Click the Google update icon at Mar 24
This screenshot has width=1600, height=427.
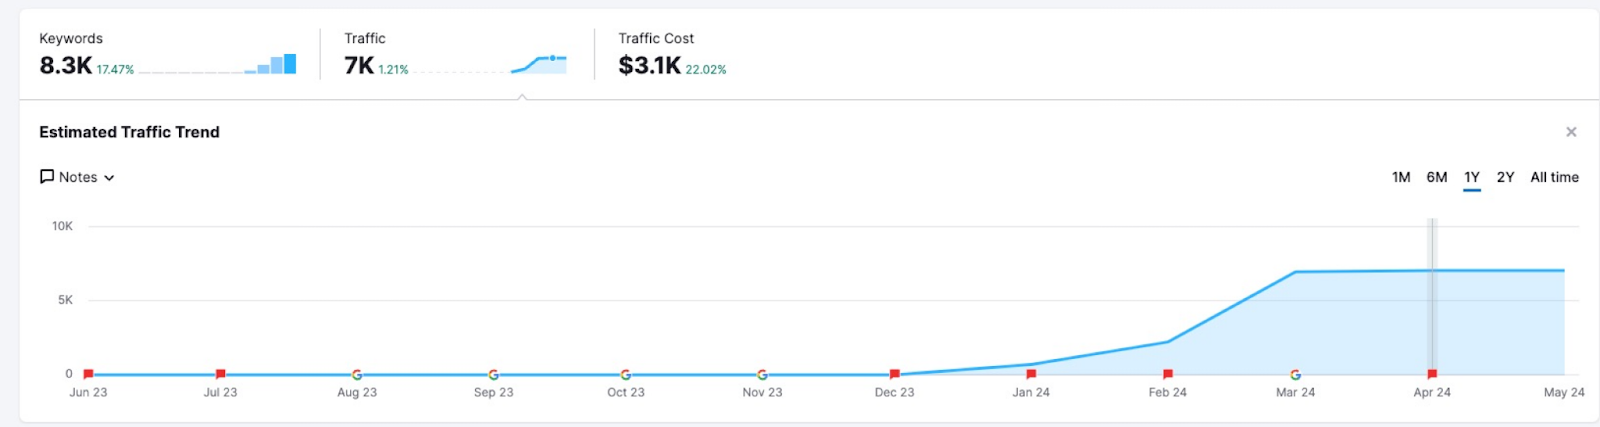pos(1295,375)
